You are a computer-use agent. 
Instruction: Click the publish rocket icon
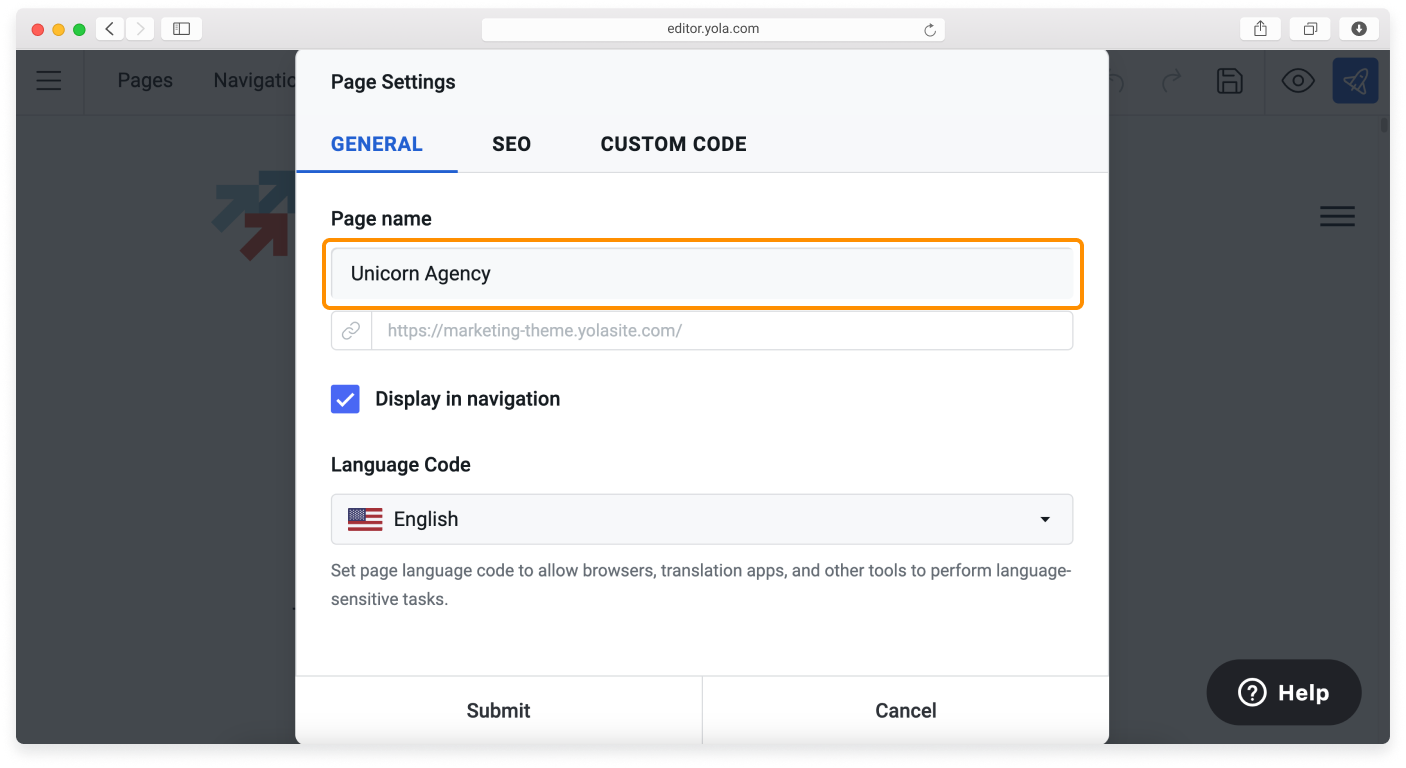(x=1355, y=81)
